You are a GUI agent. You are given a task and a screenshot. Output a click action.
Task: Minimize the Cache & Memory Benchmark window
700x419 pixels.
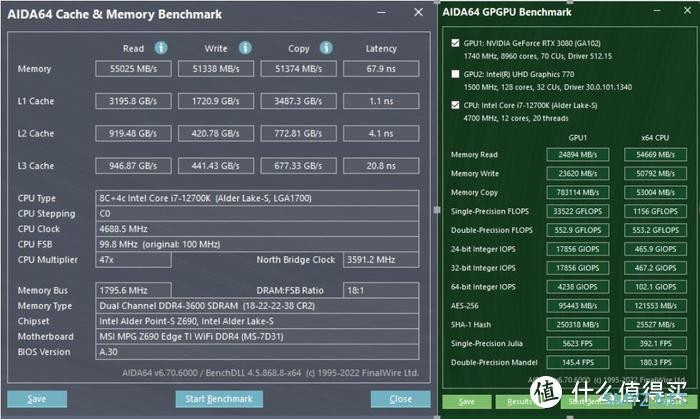pyautogui.click(x=381, y=12)
